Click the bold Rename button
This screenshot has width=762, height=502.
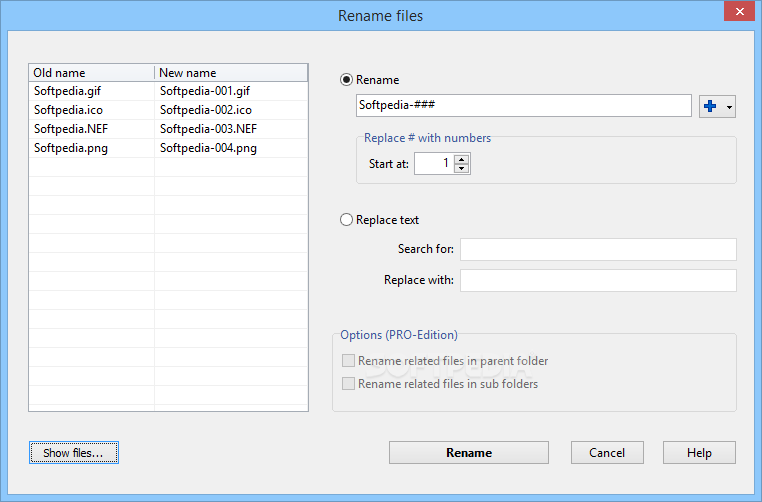pyautogui.click(x=469, y=452)
